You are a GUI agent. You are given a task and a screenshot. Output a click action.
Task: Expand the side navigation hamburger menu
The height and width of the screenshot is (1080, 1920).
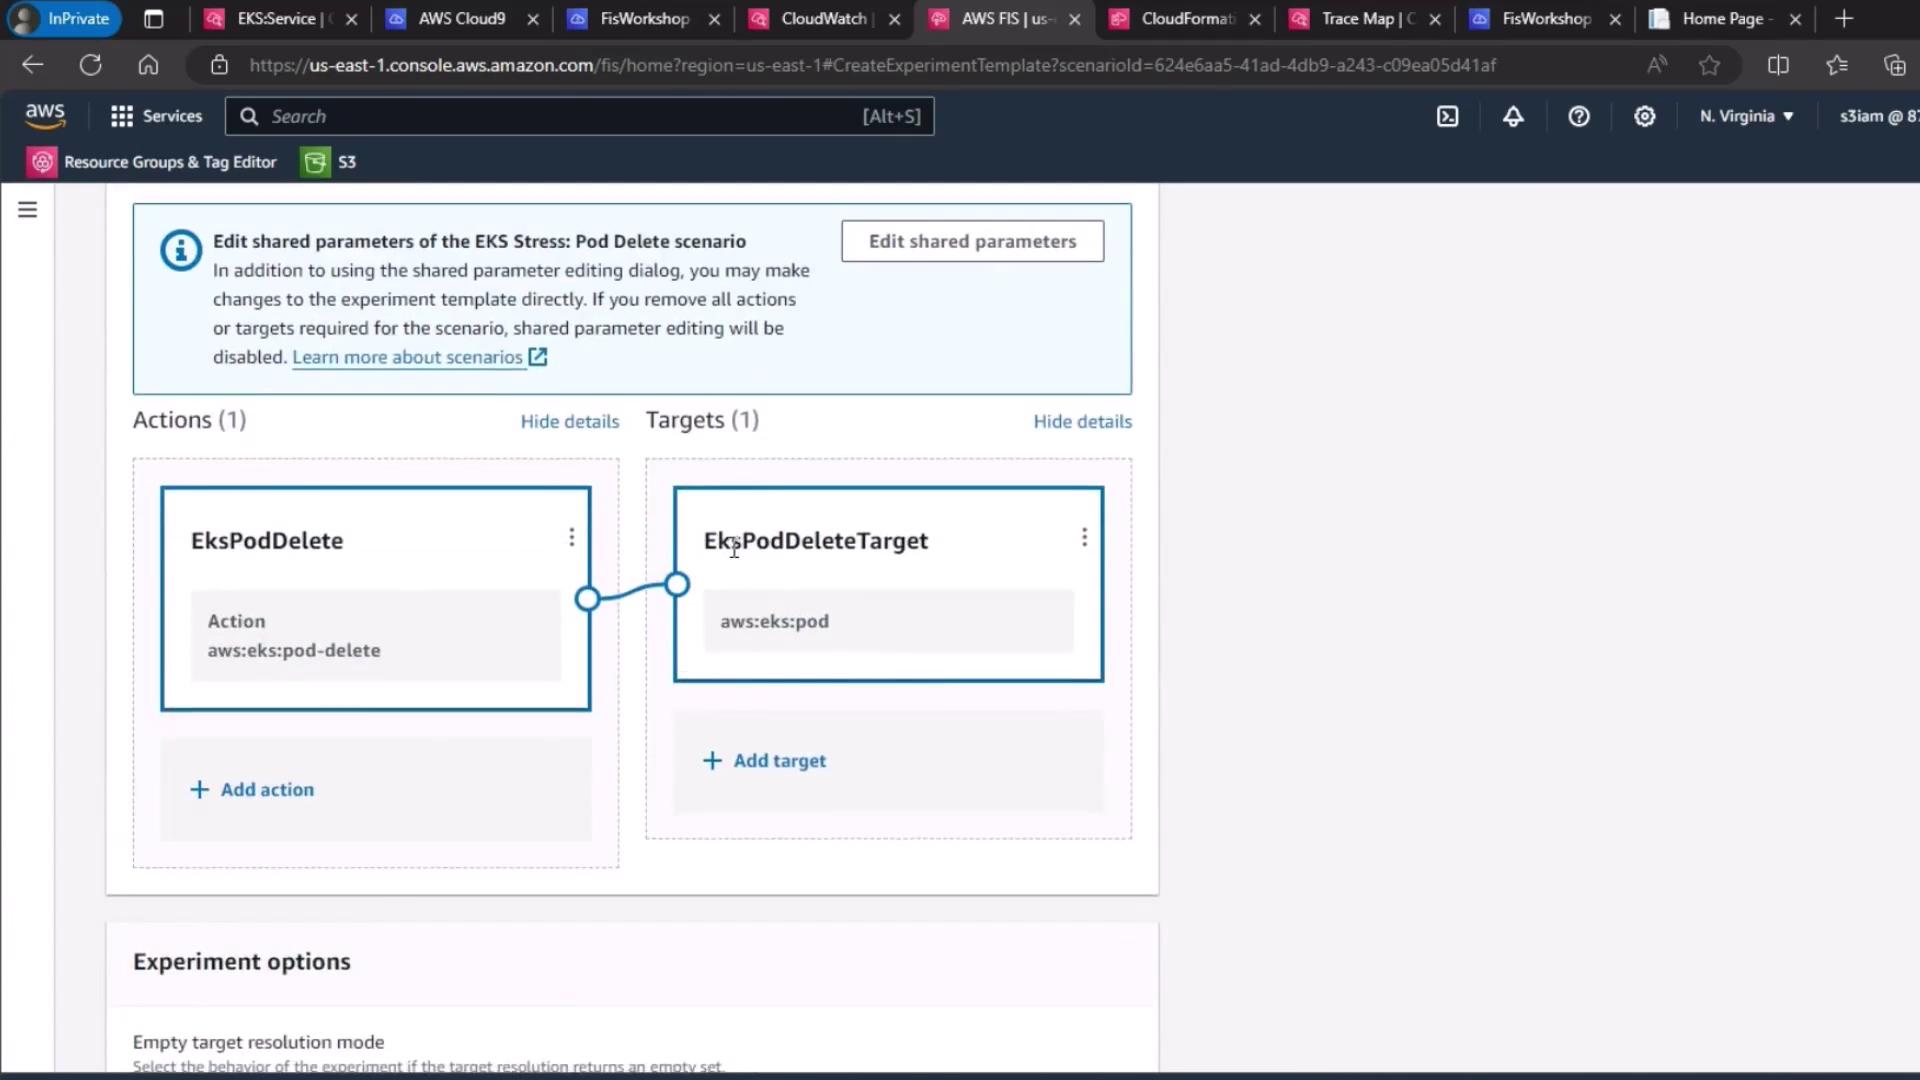pyautogui.click(x=28, y=210)
